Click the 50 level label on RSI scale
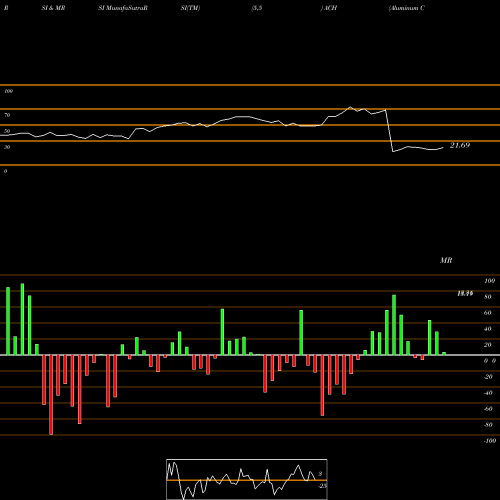 coord(7,131)
